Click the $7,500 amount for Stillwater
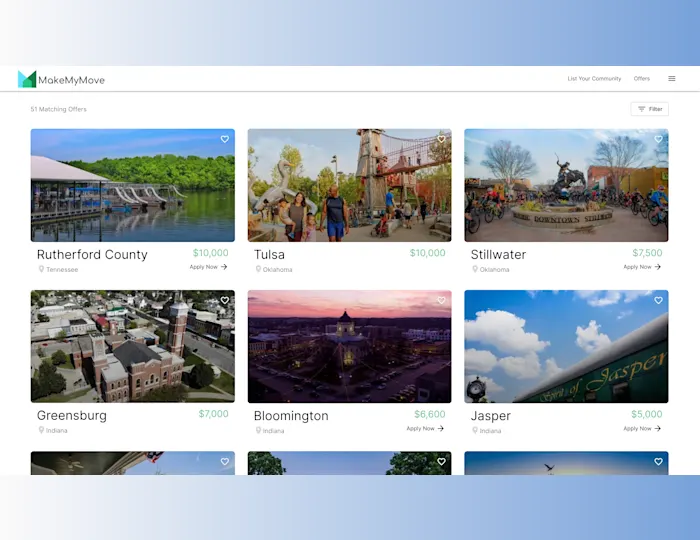 (x=647, y=253)
